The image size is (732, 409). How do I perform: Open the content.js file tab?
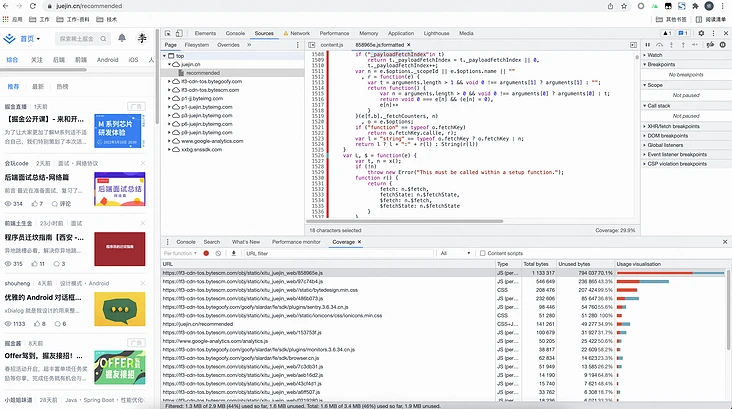click(x=332, y=45)
